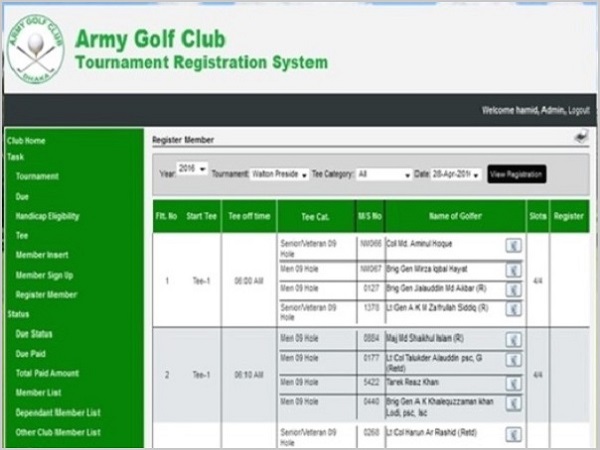
Task: Go to Club Home in sidebar
Action: [x=26, y=141]
